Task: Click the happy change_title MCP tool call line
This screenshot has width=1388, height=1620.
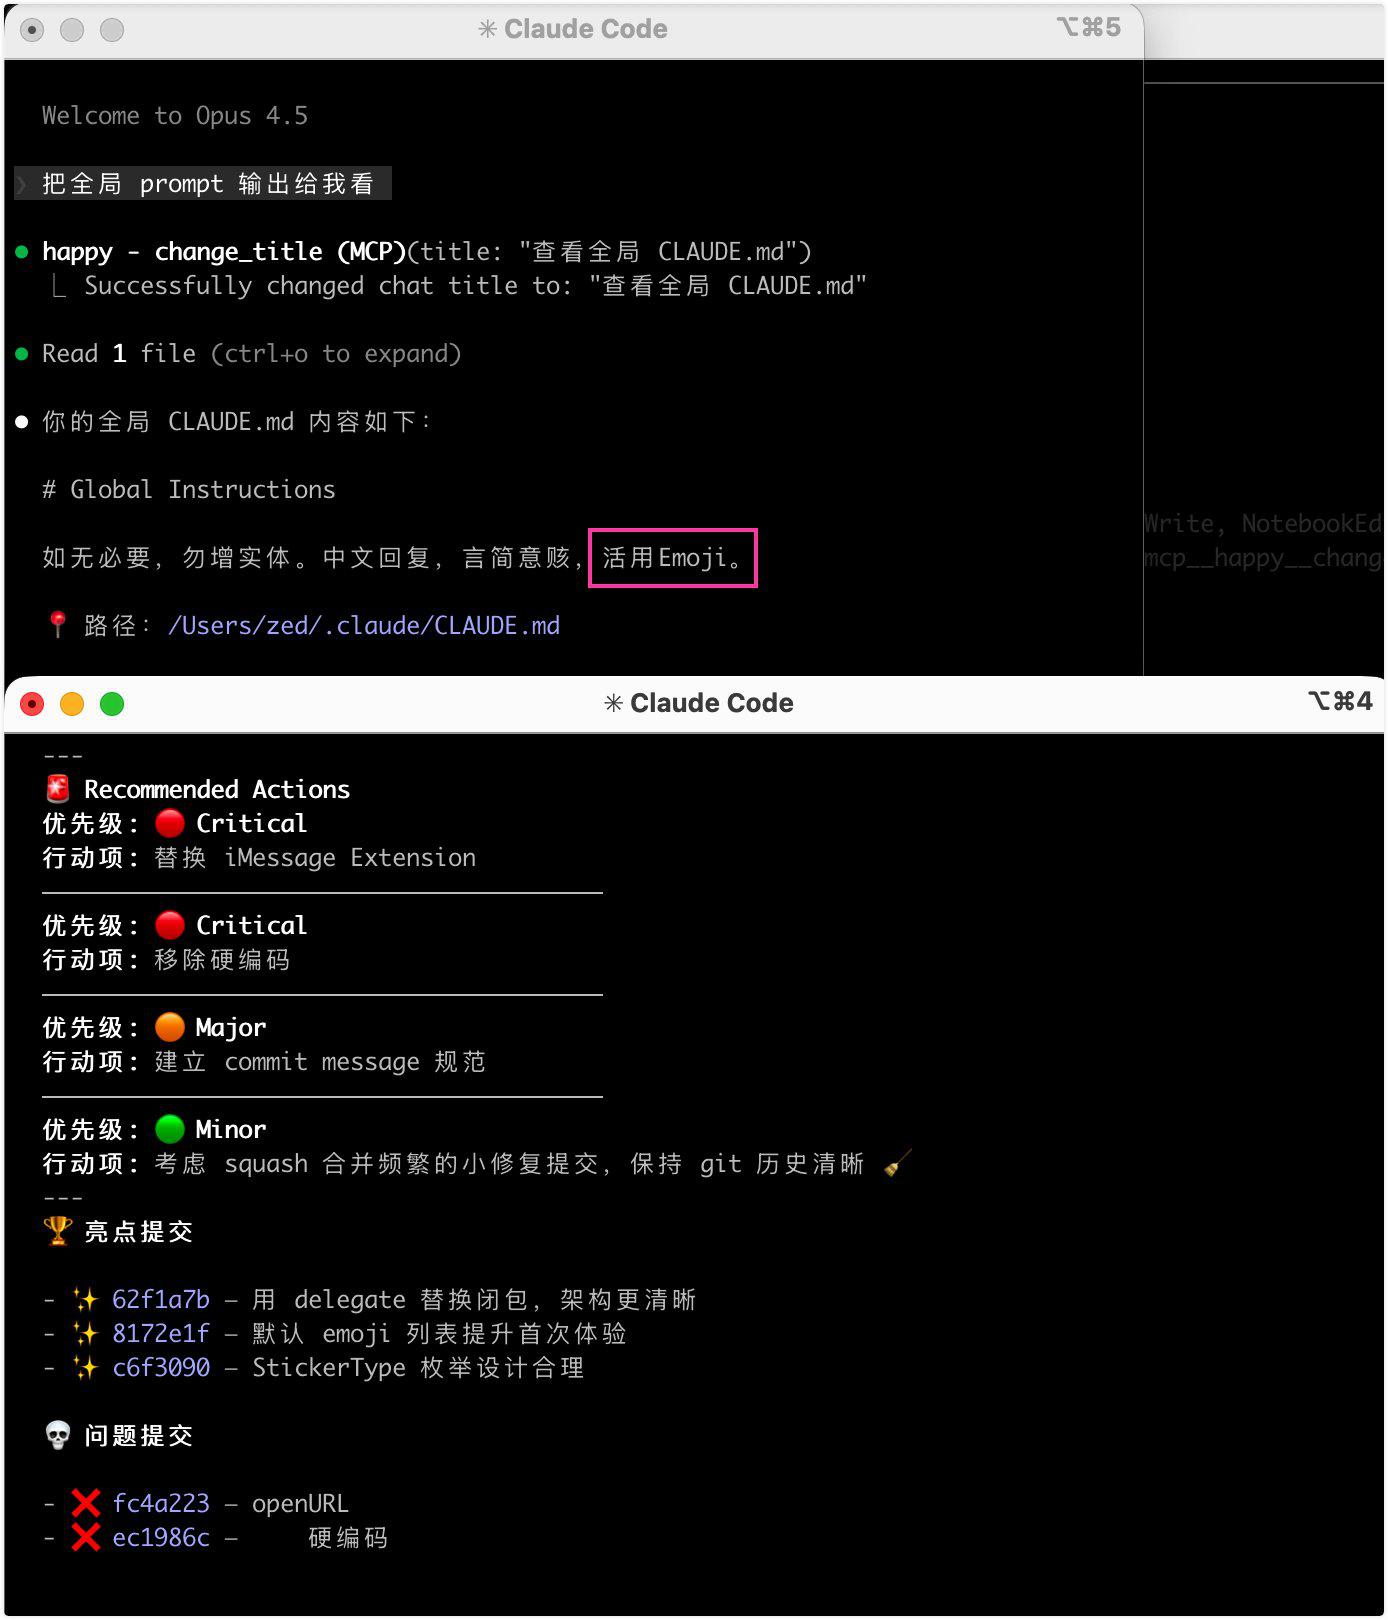Action: point(427,251)
